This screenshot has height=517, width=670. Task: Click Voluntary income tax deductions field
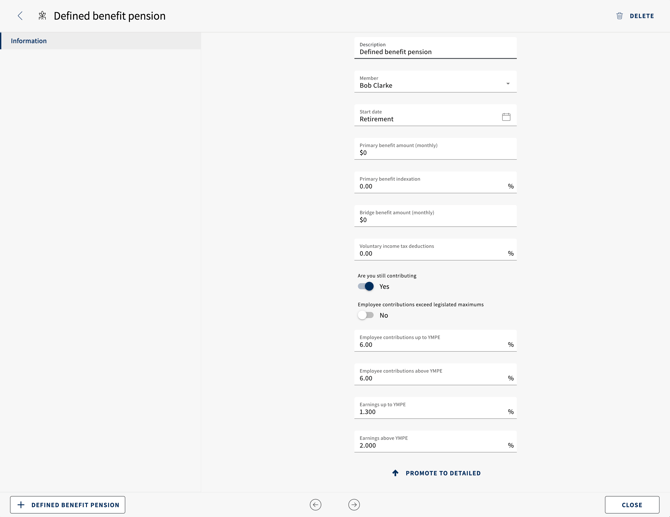coord(435,250)
